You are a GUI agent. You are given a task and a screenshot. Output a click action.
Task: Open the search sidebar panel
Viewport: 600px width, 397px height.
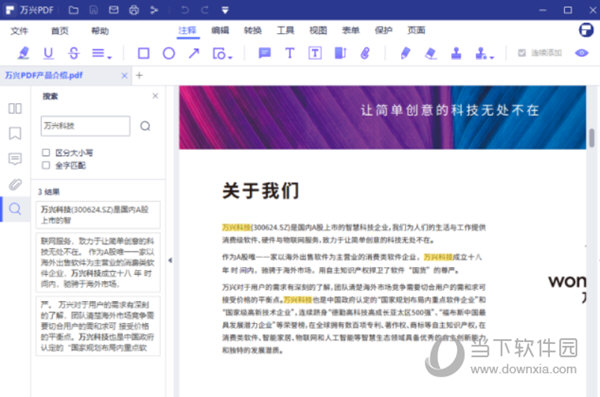click(x=15, y=209)
